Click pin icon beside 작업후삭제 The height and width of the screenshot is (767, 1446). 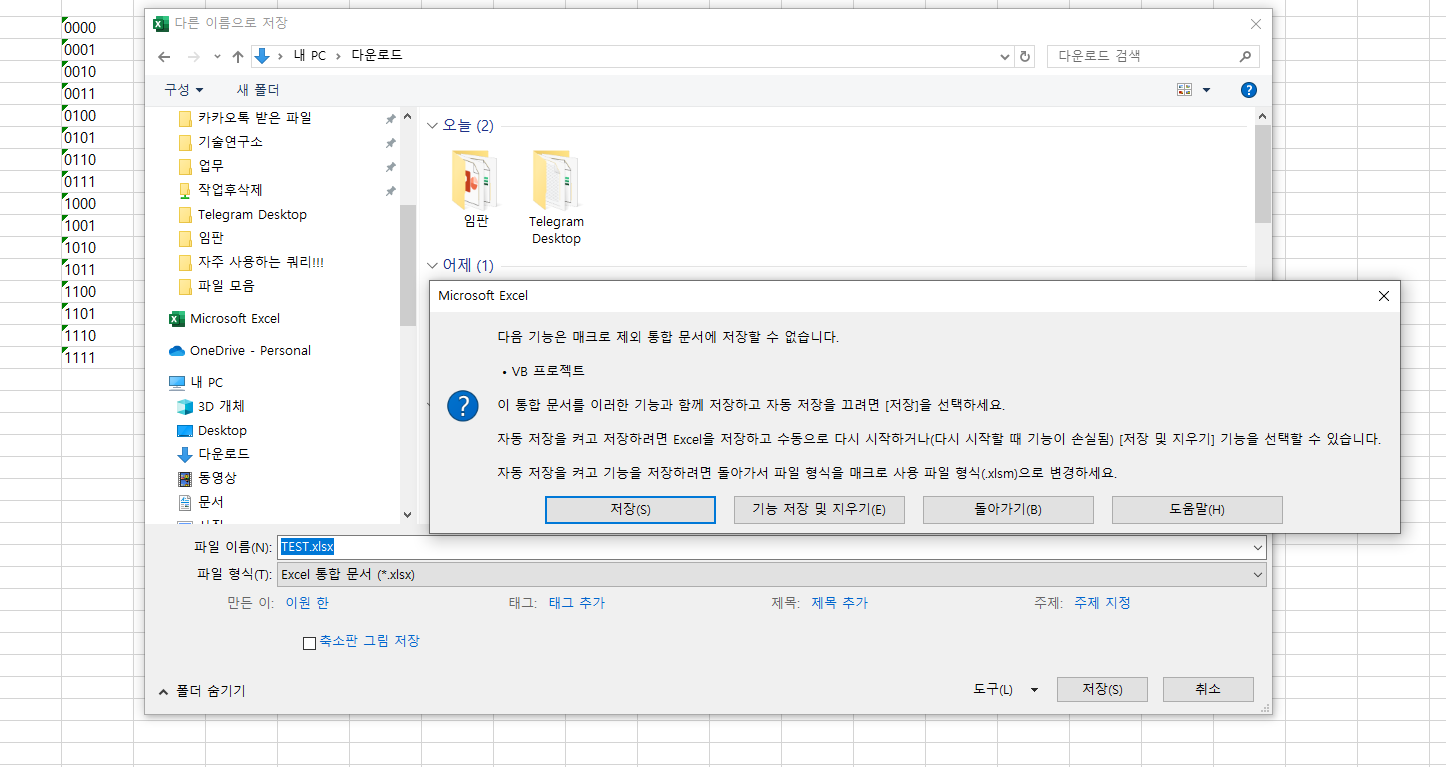pos(390,191)
